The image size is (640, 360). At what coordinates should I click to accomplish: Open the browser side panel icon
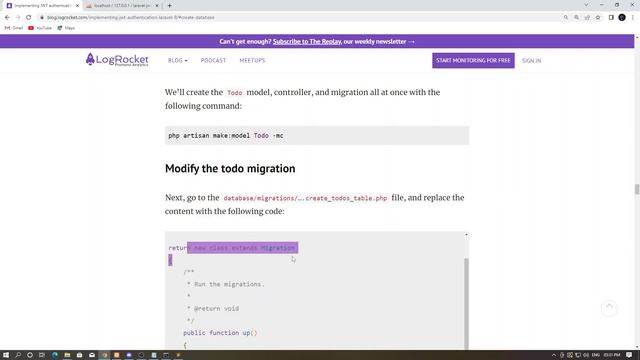click(611, 18)
